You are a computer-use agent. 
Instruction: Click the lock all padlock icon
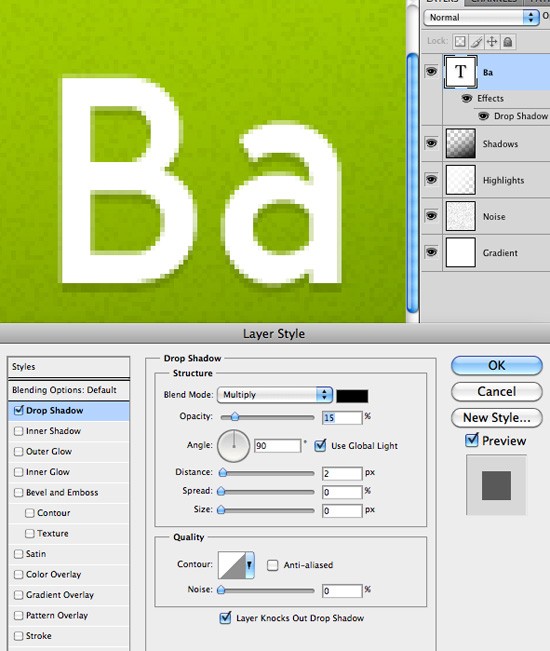[508, 42]
